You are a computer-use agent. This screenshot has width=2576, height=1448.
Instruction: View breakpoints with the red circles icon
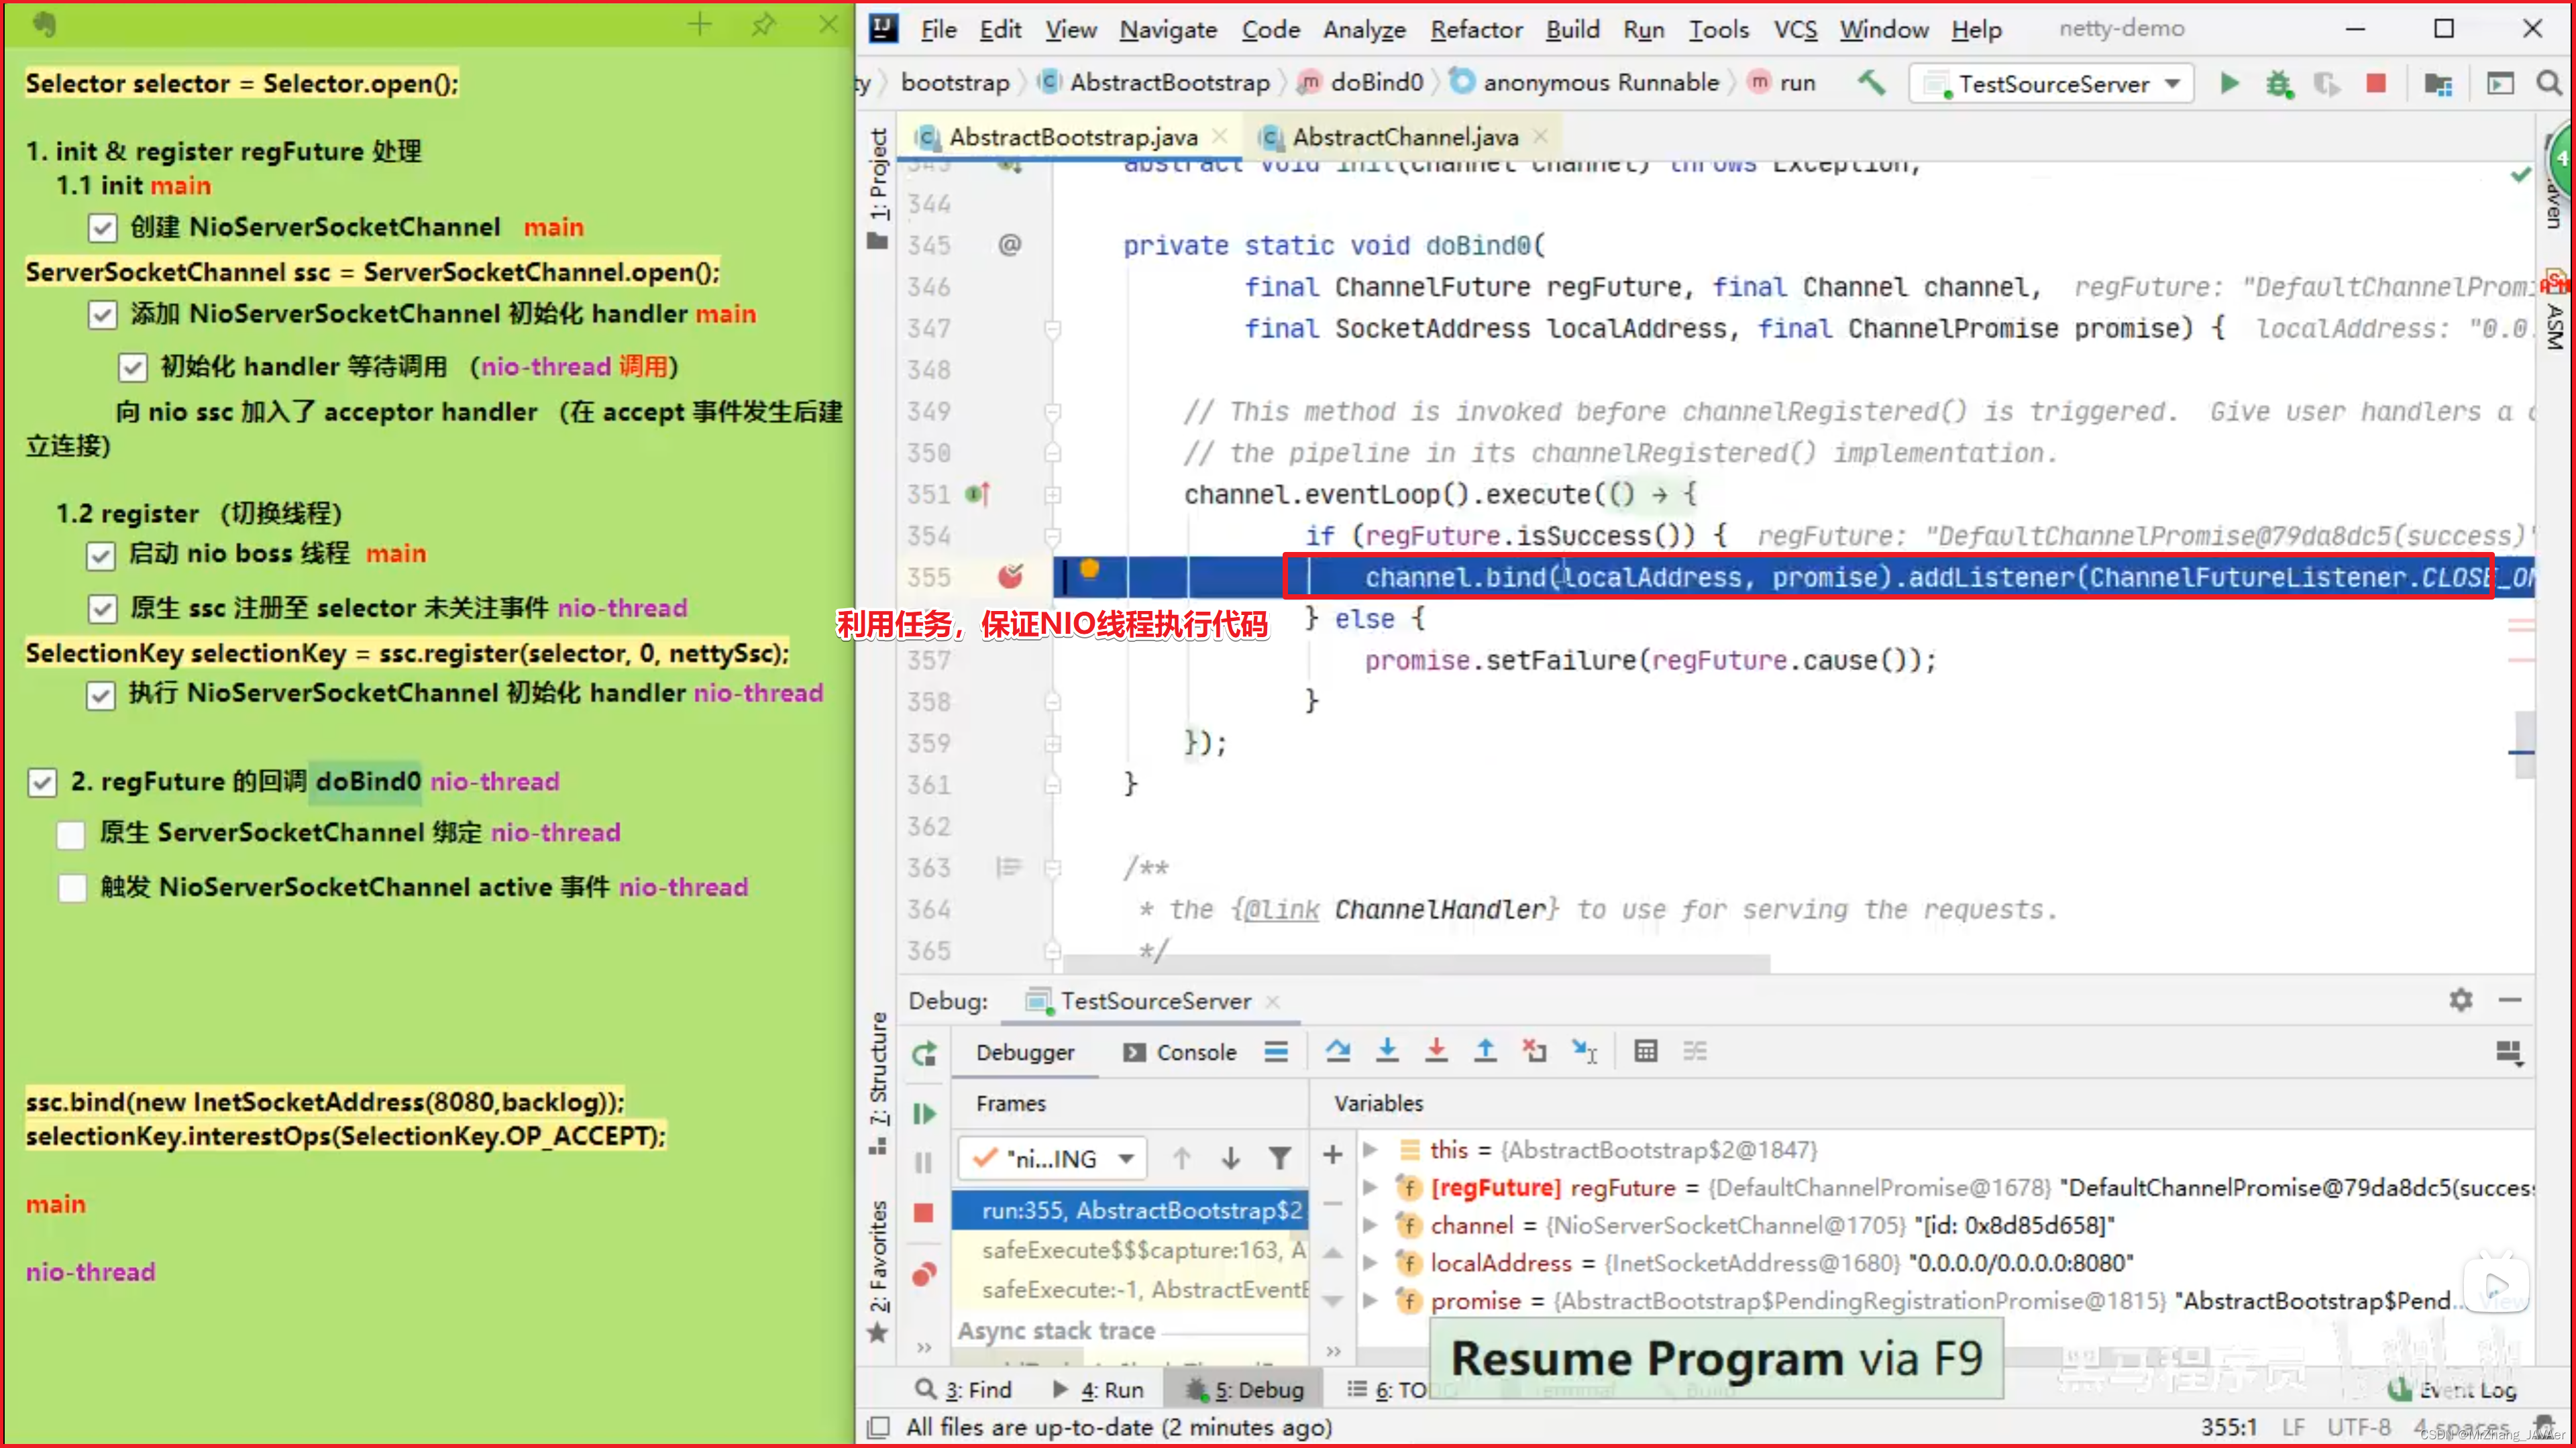coord(924,1274)
